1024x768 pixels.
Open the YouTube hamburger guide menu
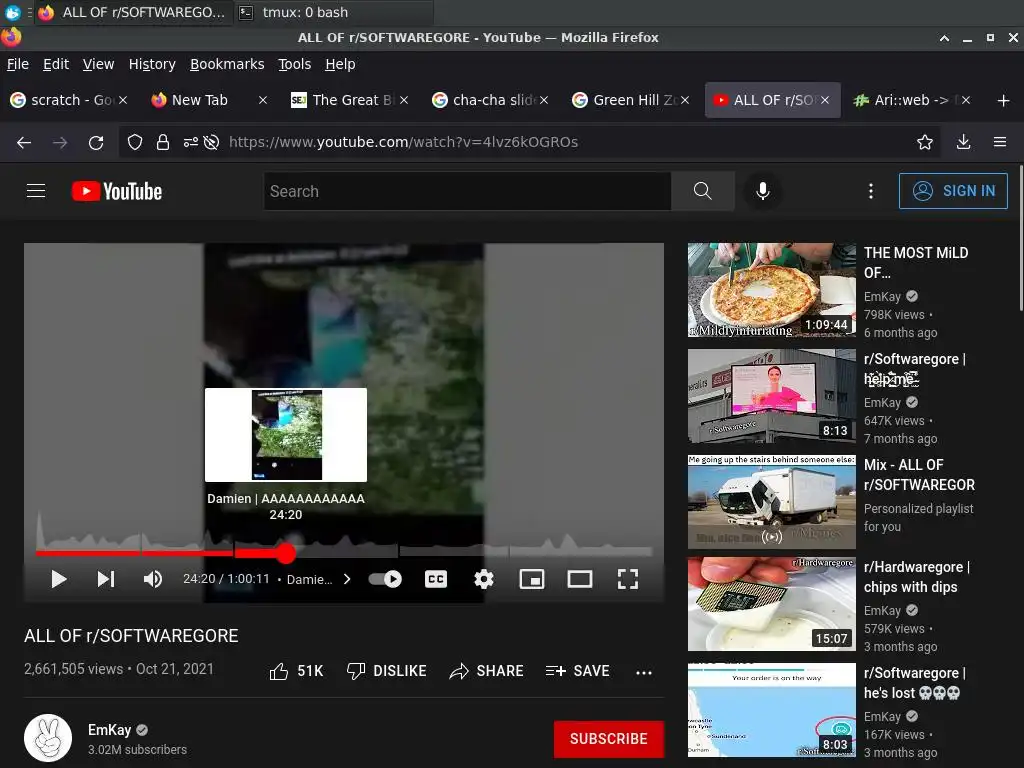(x=36, y=191)
